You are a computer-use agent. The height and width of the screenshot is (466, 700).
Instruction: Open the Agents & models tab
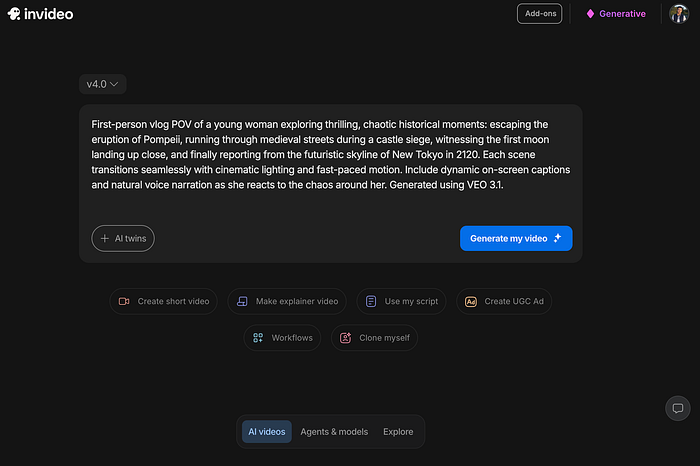click(x=334, y=432)
